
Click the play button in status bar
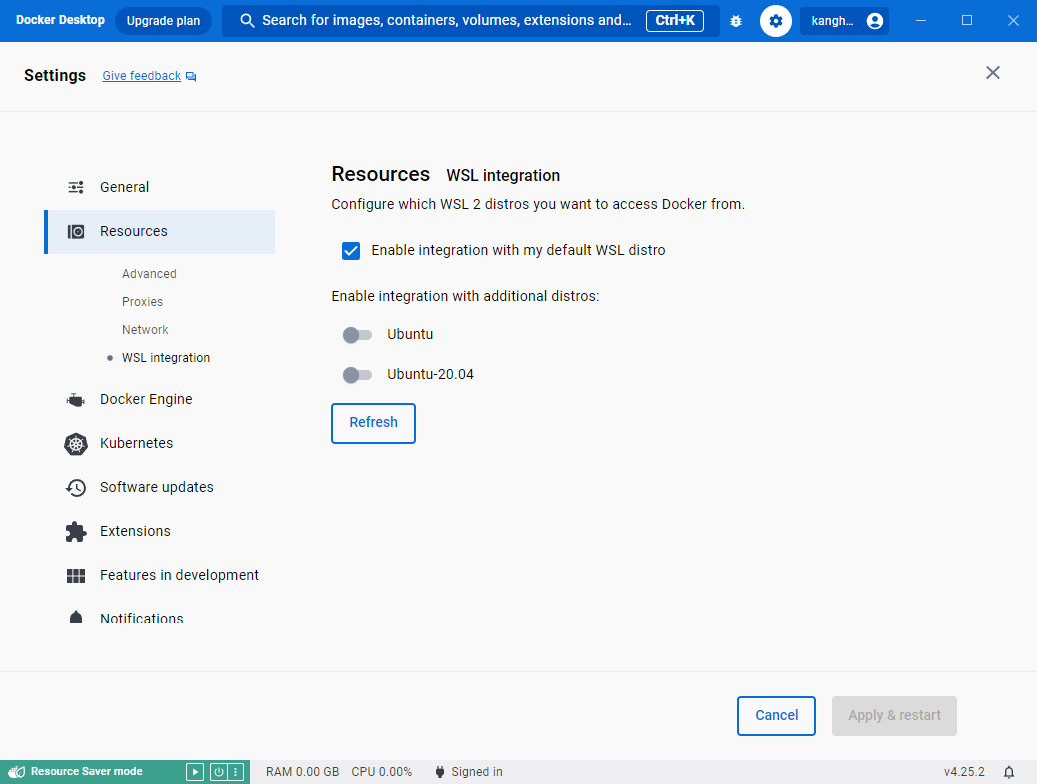pos(194,771)
